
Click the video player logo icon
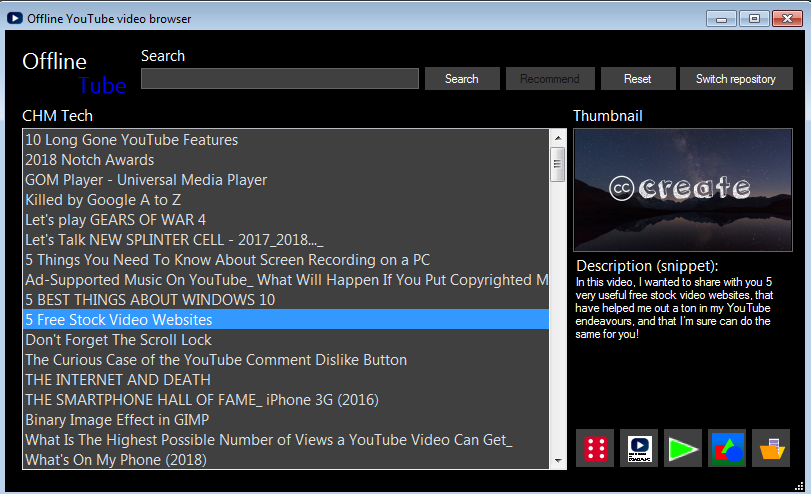click(x=639, y=448)
